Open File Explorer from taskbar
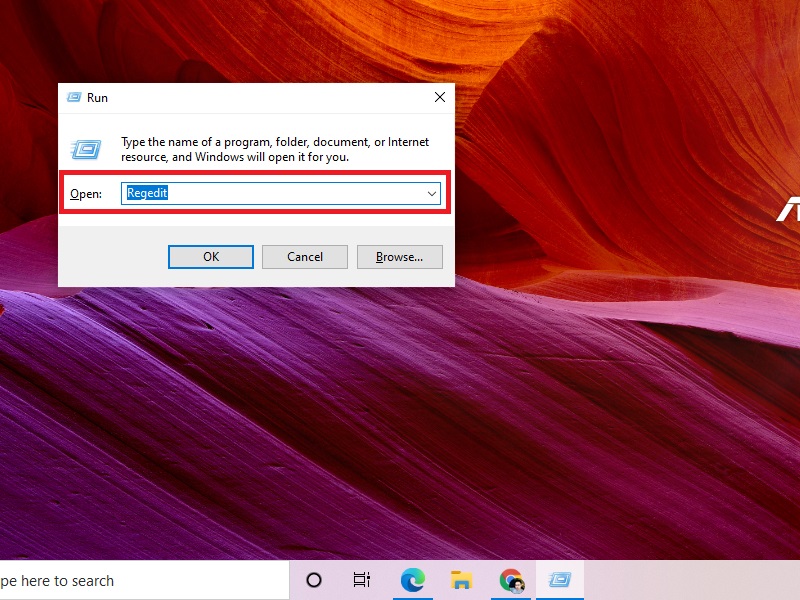The width and height of the screenshot is (800, 600). (x=461, y=580)
